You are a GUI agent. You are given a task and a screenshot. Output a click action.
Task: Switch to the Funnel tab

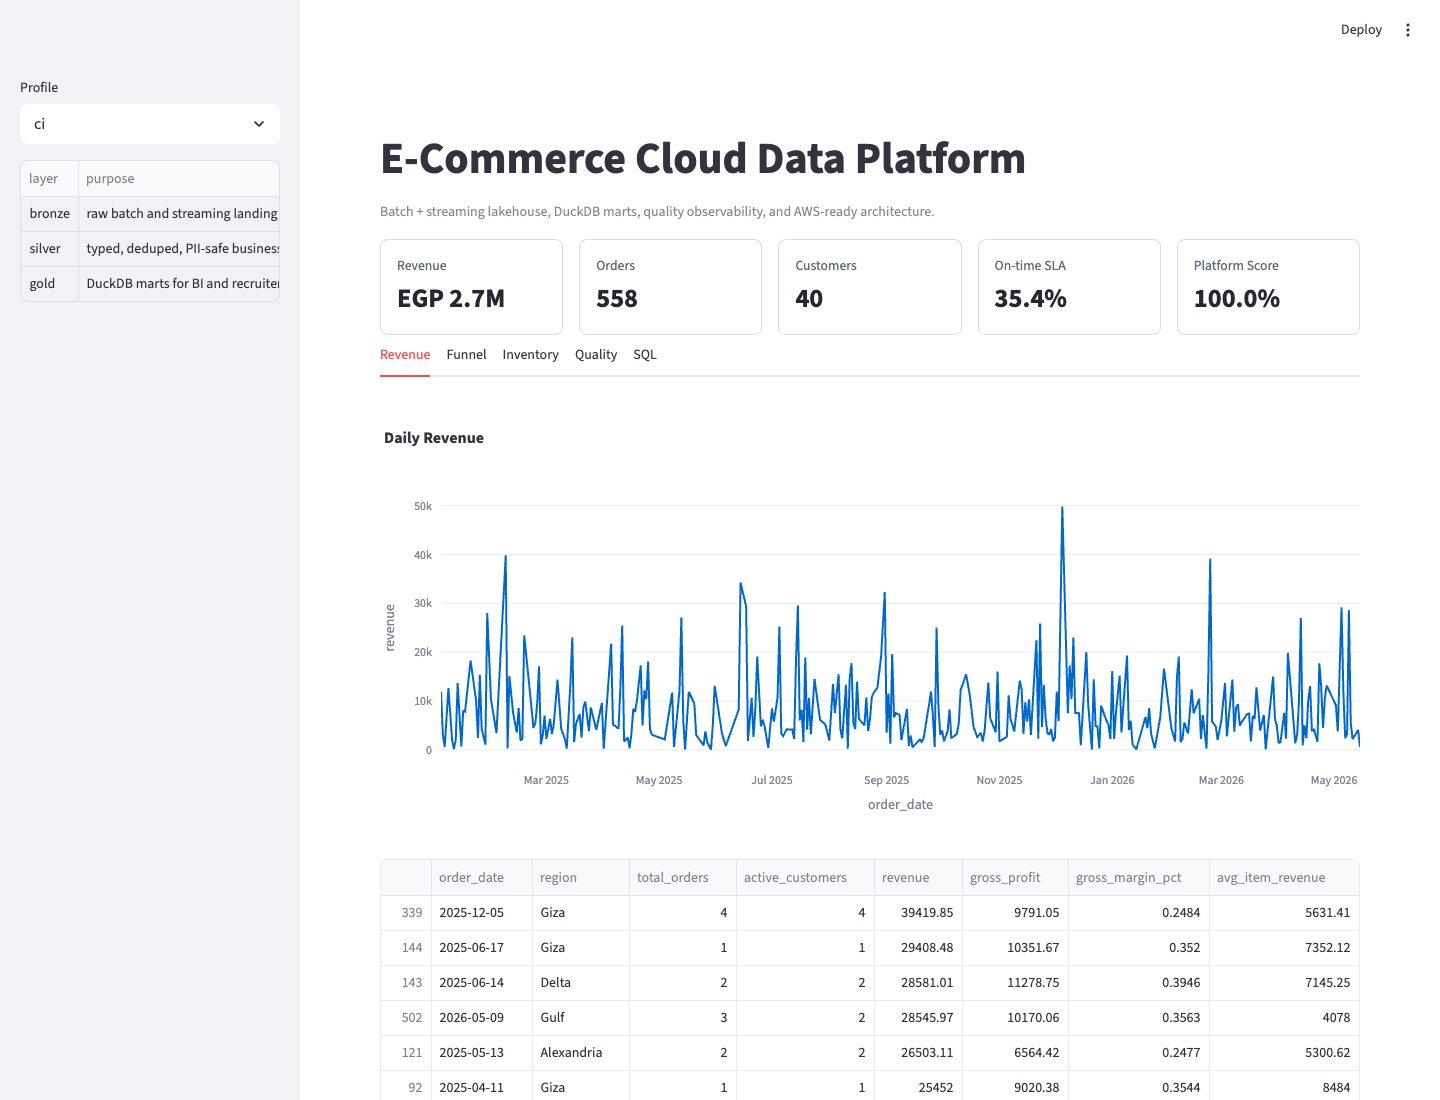466,355
